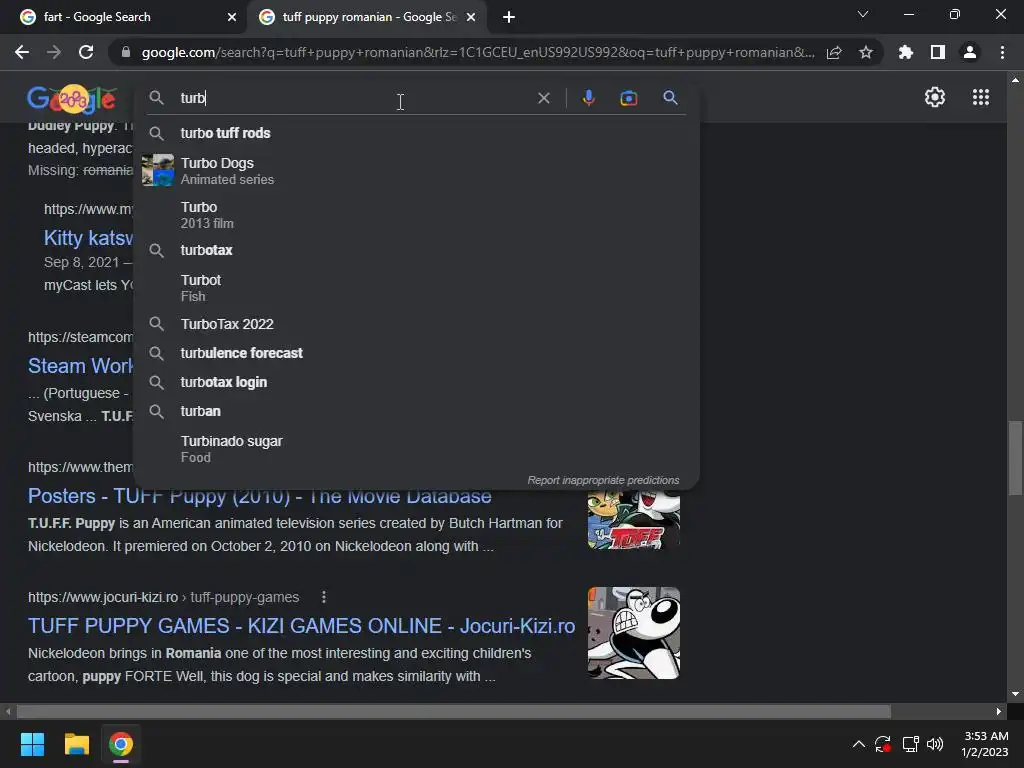Open Chrome's three-dot menu

tap(1002, 52)
